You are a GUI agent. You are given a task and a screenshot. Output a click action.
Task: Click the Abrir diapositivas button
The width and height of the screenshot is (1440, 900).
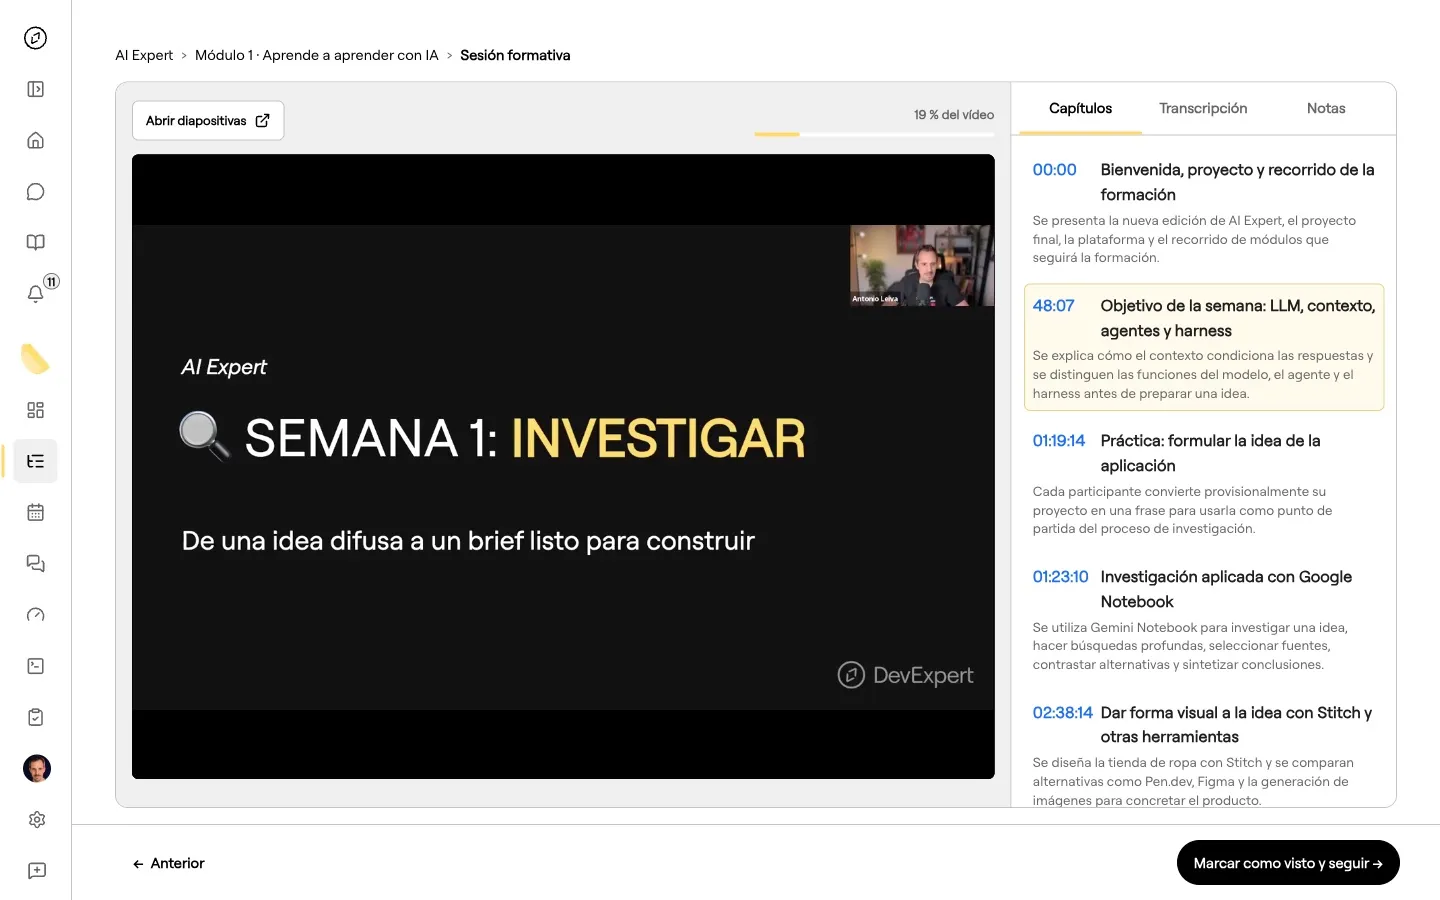208,120
